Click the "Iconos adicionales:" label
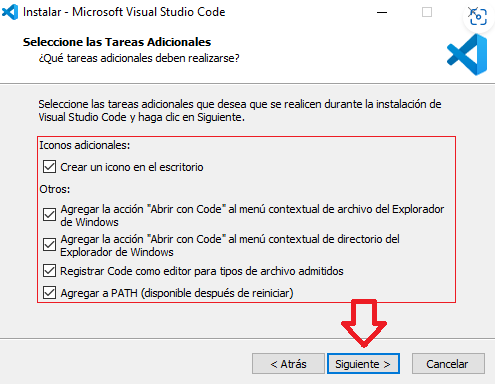495x384 pixels. 85,145
